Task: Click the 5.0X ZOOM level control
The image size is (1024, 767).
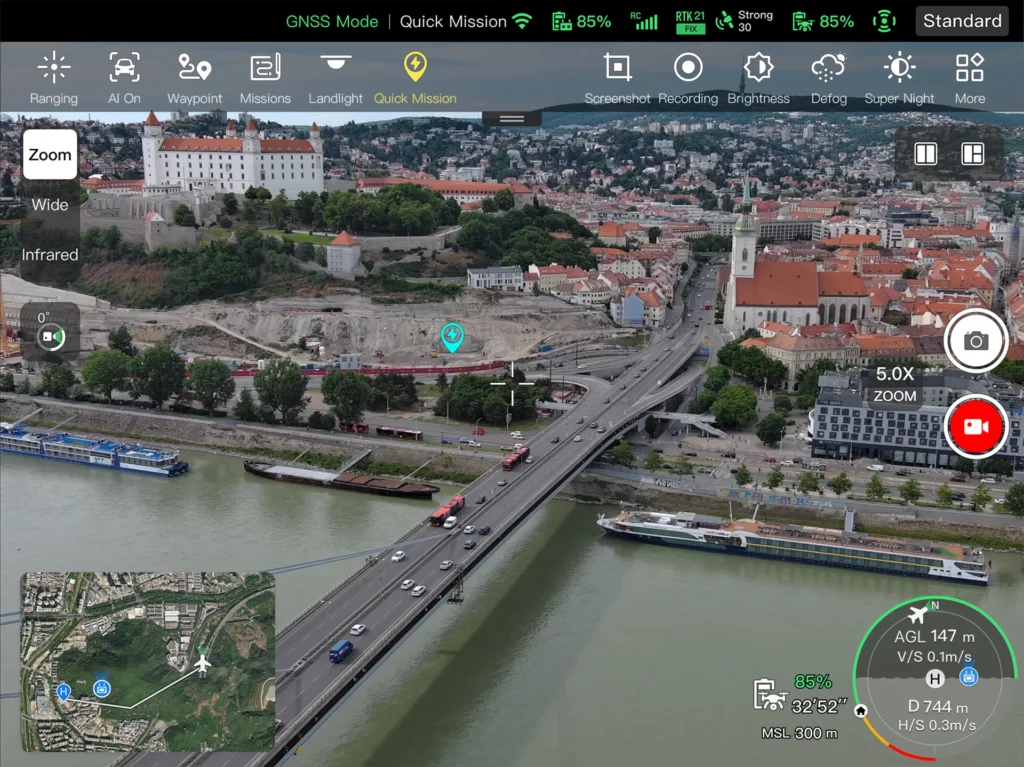Action: pyautogui.click(x=895, y=384)
